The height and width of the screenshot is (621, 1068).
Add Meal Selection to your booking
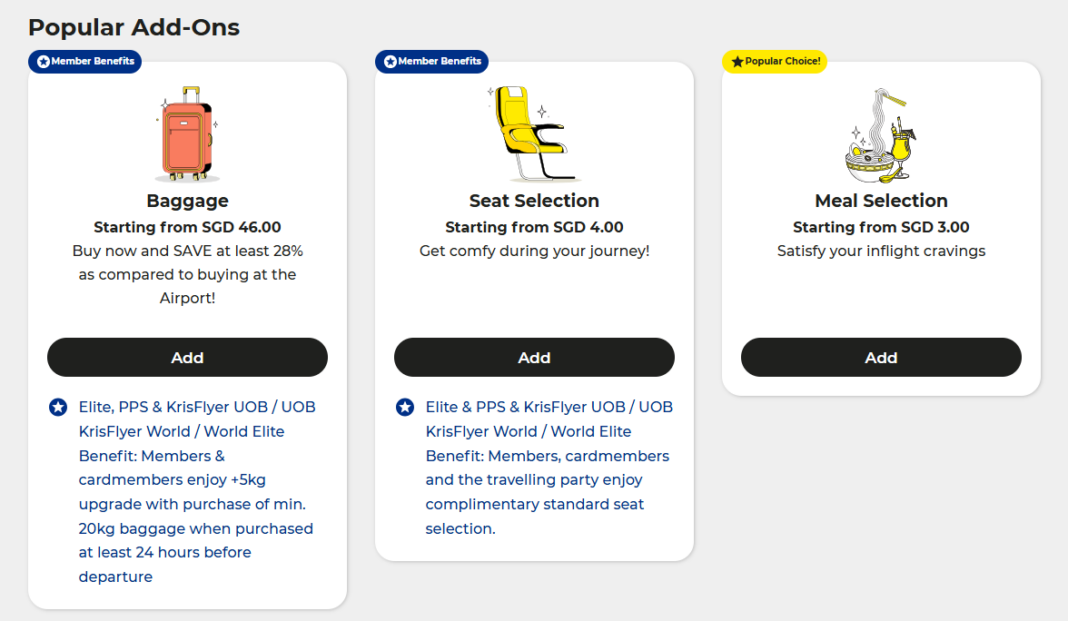point(880,357)
